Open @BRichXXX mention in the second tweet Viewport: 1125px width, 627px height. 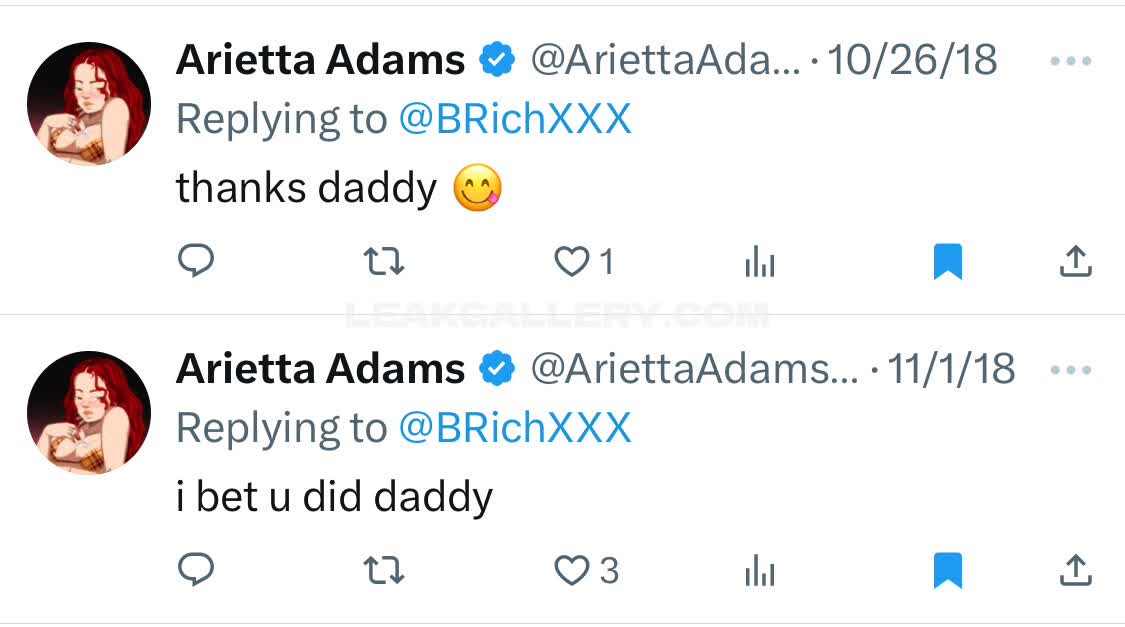pyautogui.click(x=515, y=429)
